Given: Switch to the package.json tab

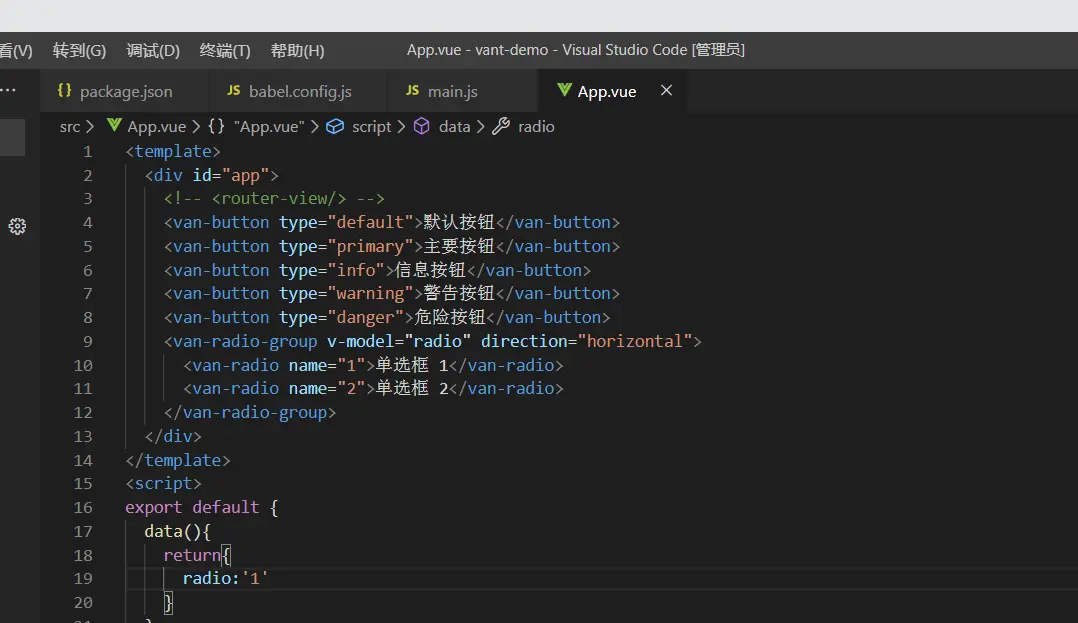Looking at the screenshot, I should (x=125, y=91).
